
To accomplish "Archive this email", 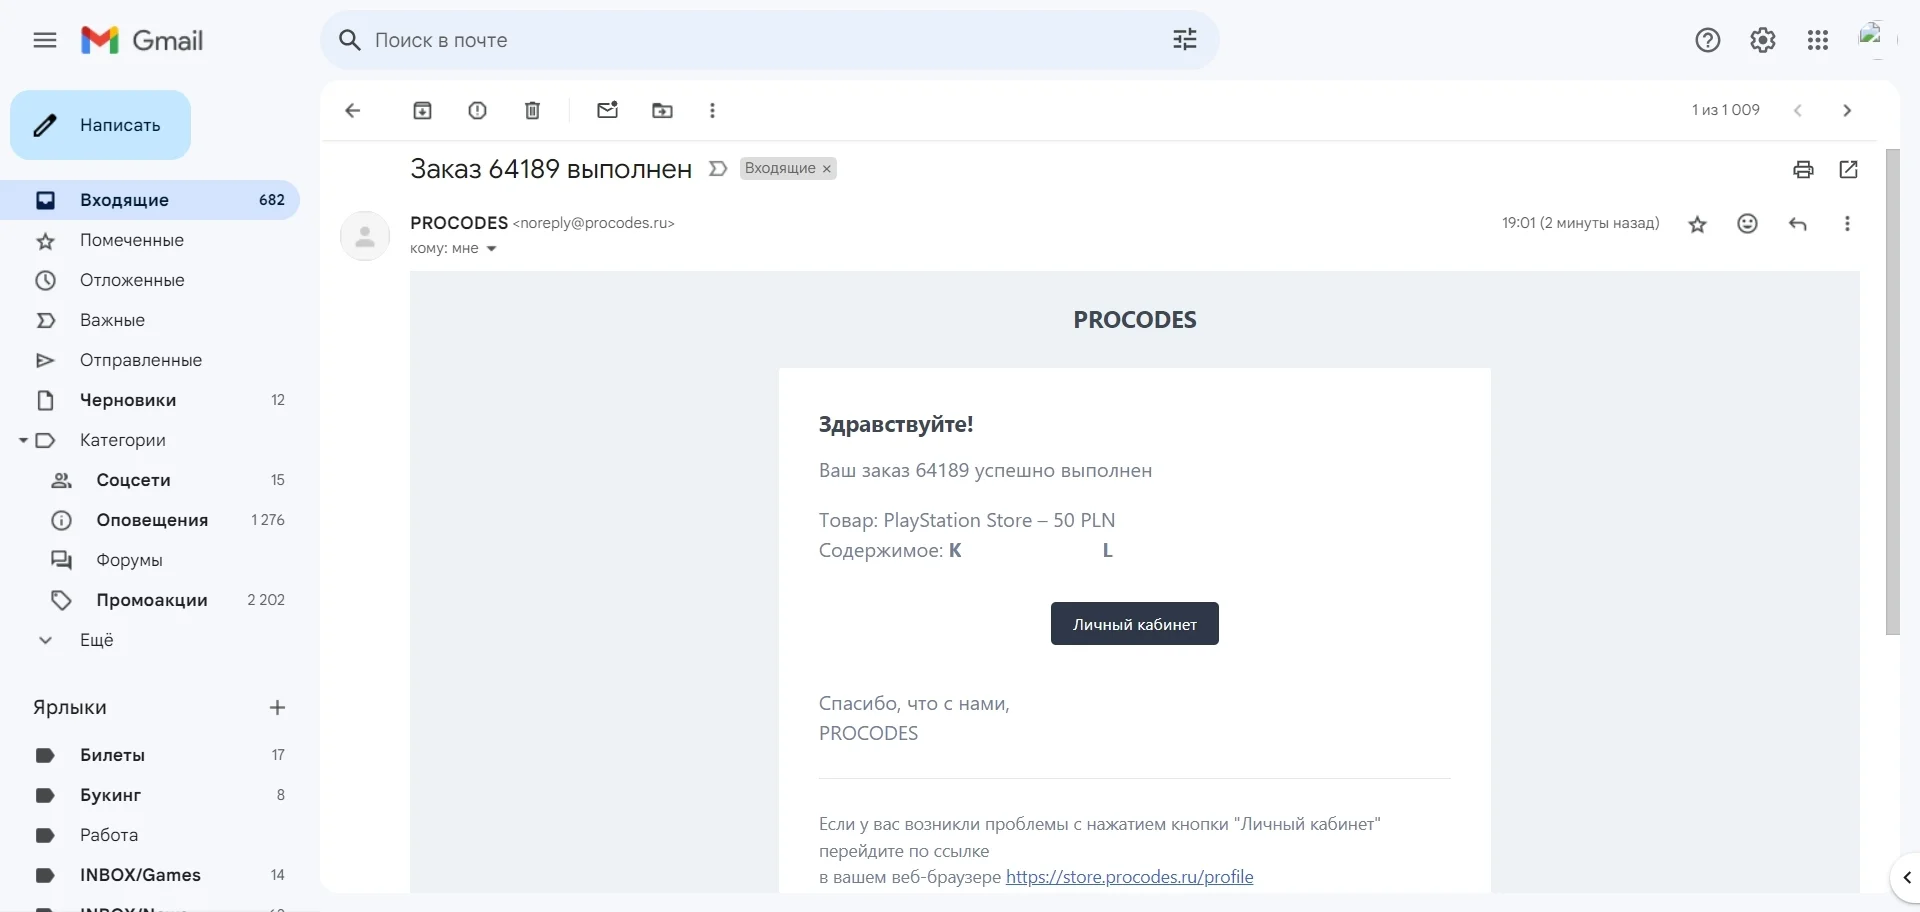I will (x=423, y=111).
